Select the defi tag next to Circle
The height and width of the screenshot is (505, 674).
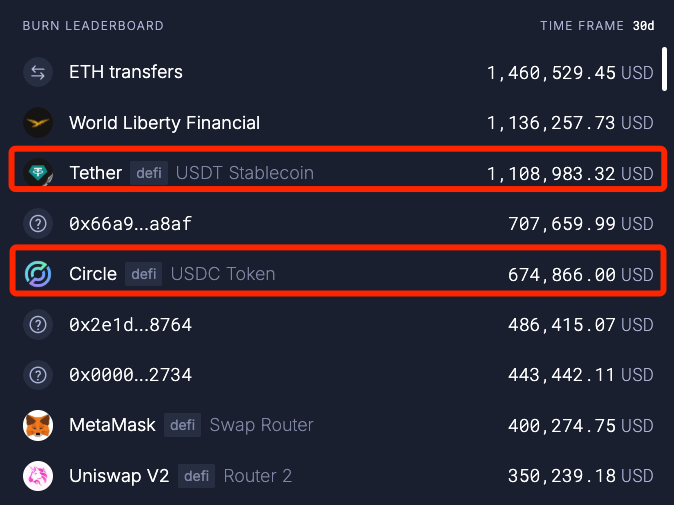pyautogui.click(x=144, y=274)
